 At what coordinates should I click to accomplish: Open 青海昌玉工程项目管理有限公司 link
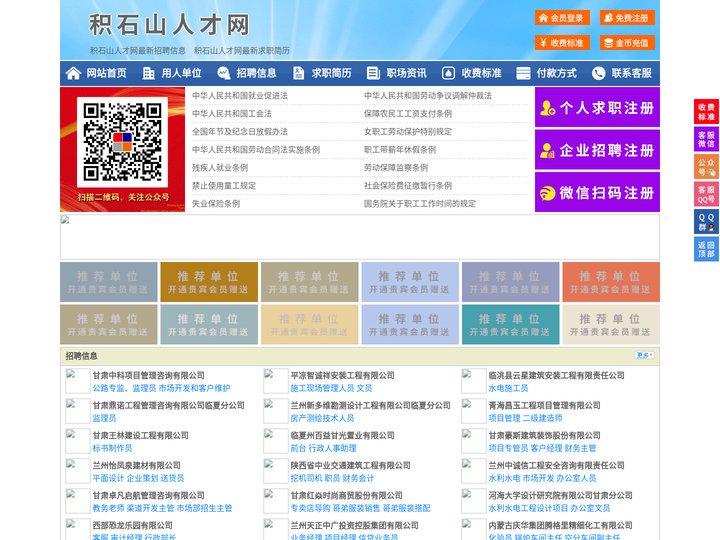pos(545,405)
